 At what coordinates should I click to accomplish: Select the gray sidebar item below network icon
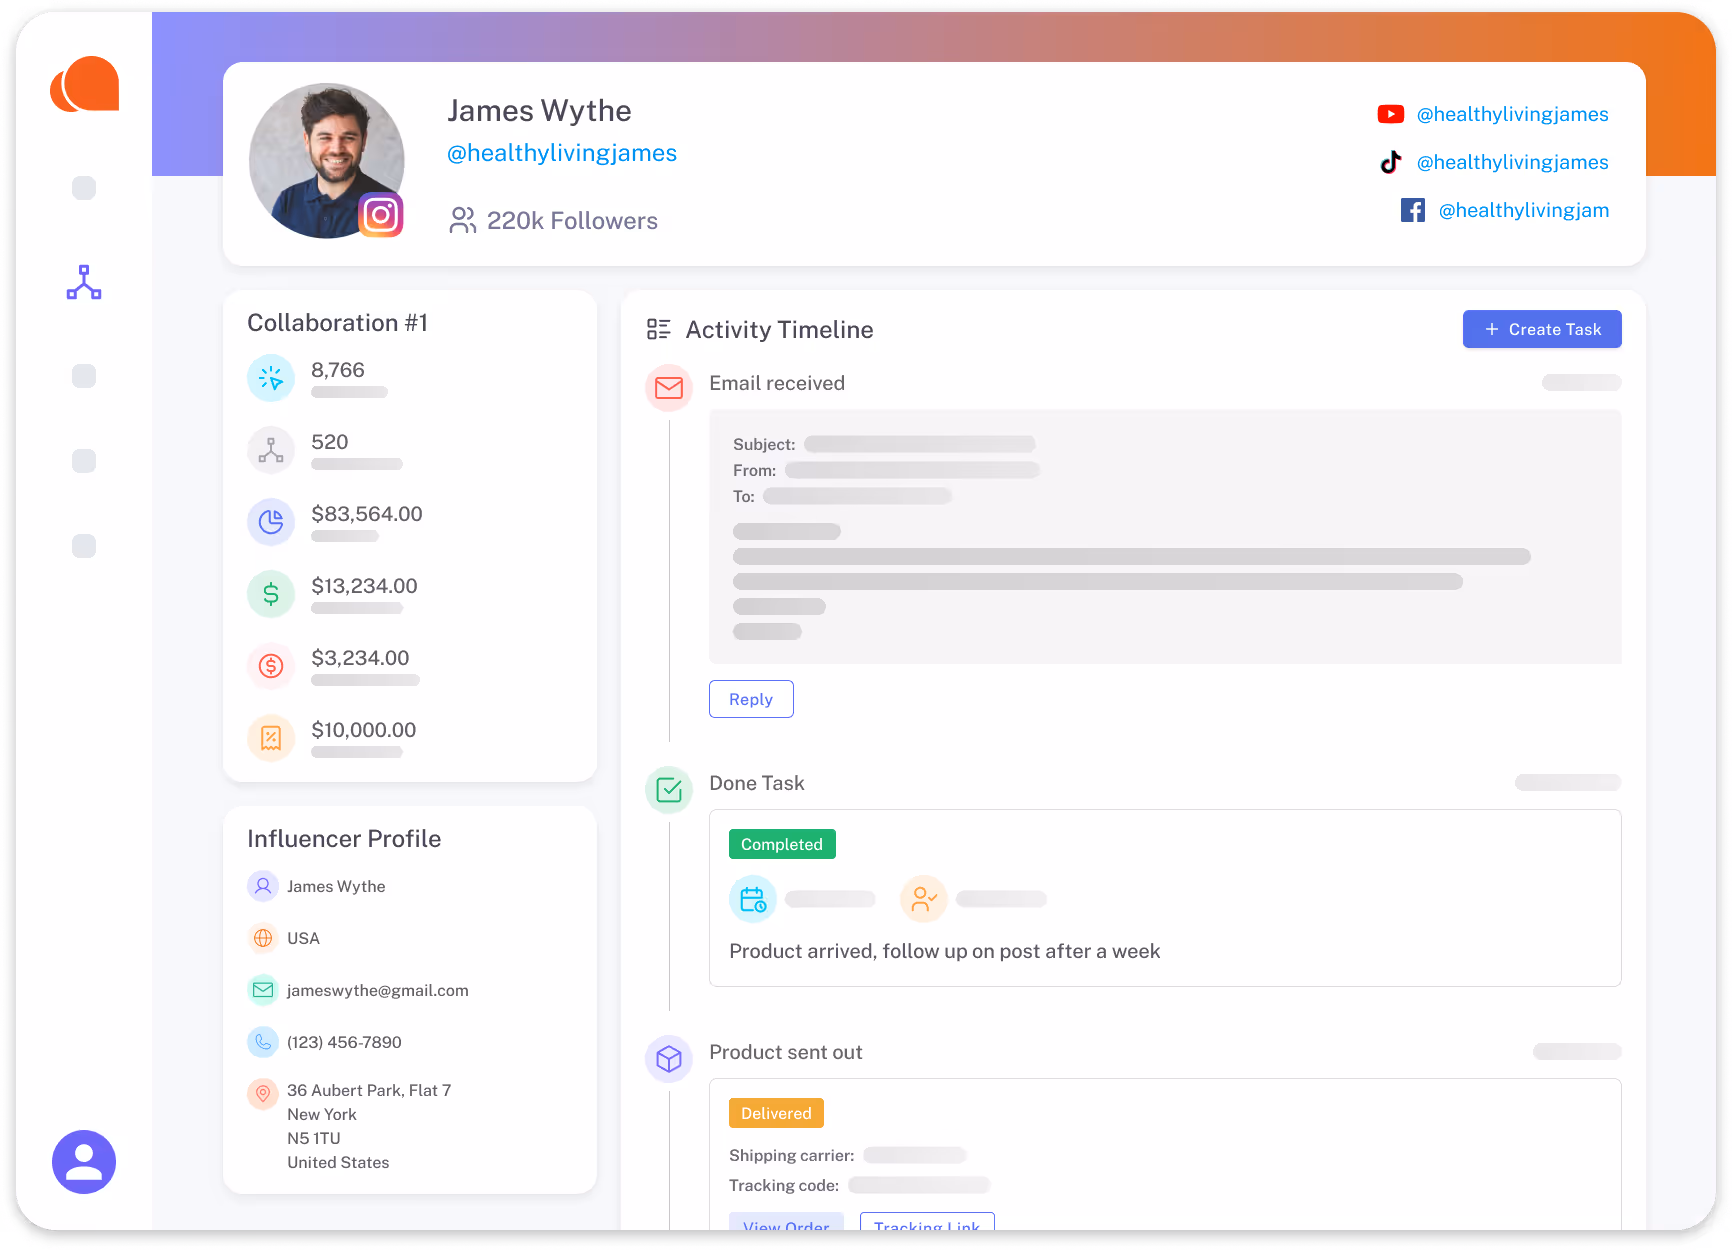[84, 376]
